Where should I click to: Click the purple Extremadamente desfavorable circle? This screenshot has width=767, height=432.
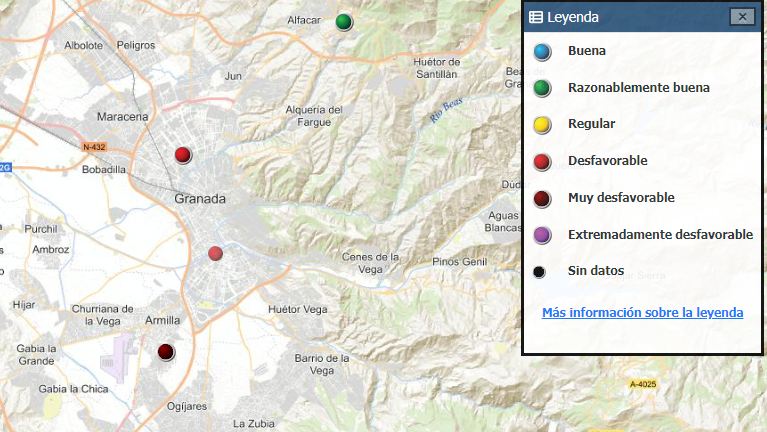541,235
